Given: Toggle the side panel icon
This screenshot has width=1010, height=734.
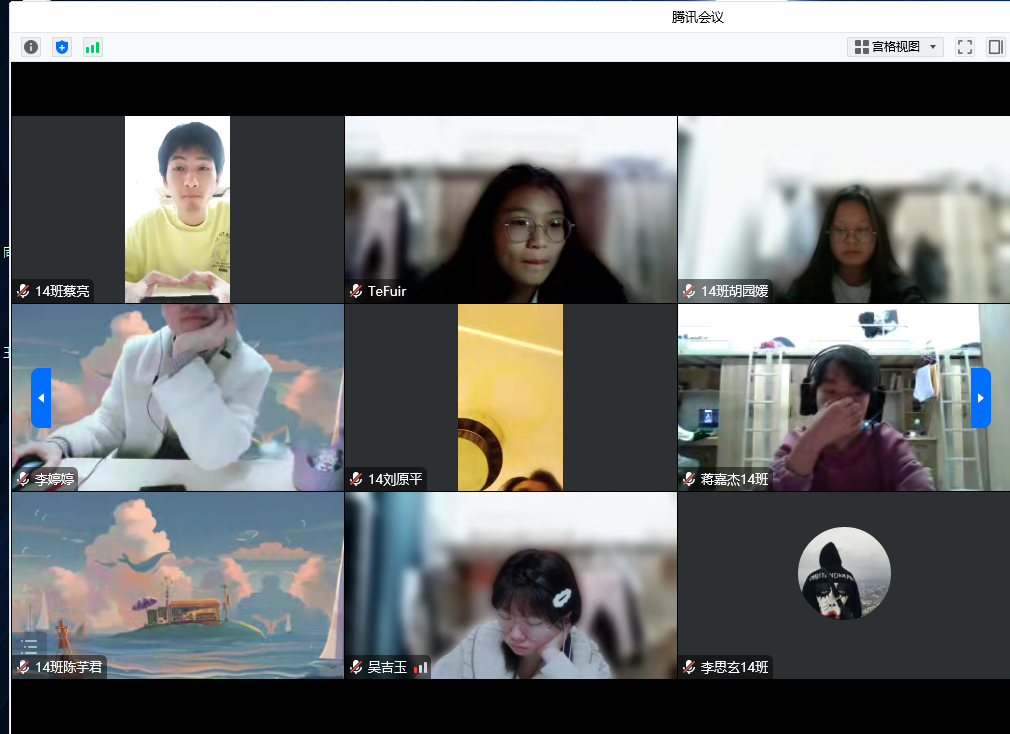Looking at the screenshot, I should 995,47.
